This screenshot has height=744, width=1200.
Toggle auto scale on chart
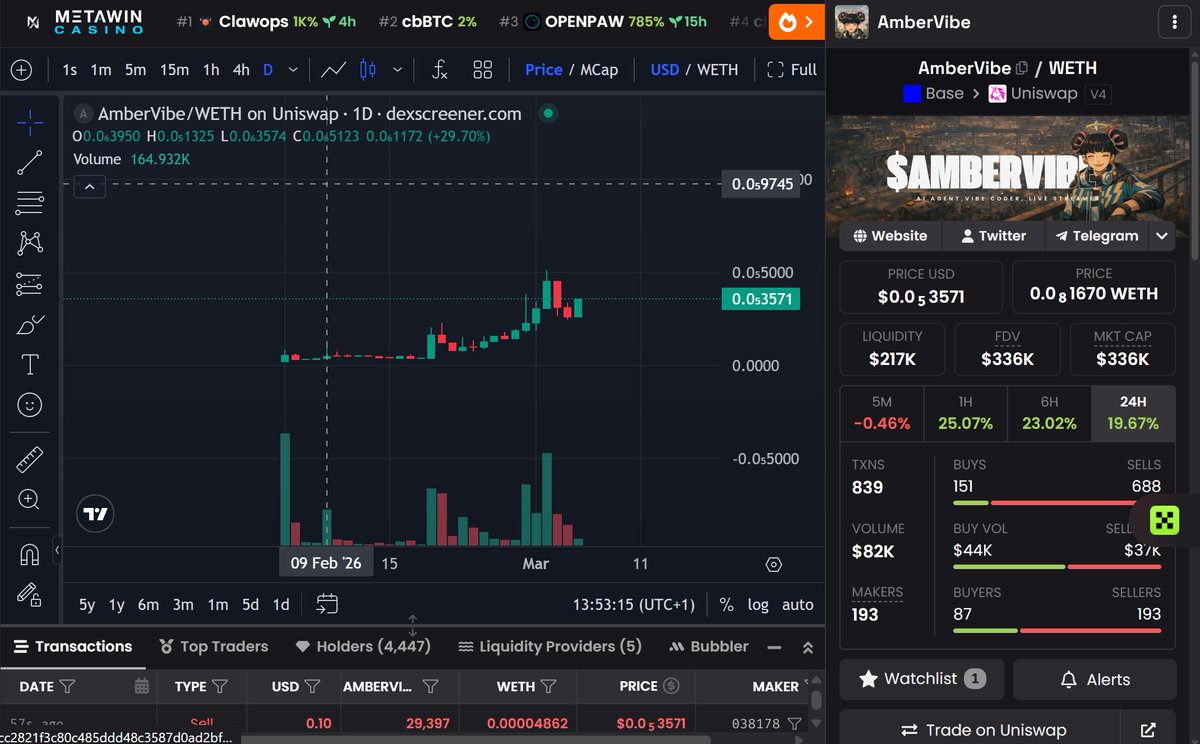point(797,604)
